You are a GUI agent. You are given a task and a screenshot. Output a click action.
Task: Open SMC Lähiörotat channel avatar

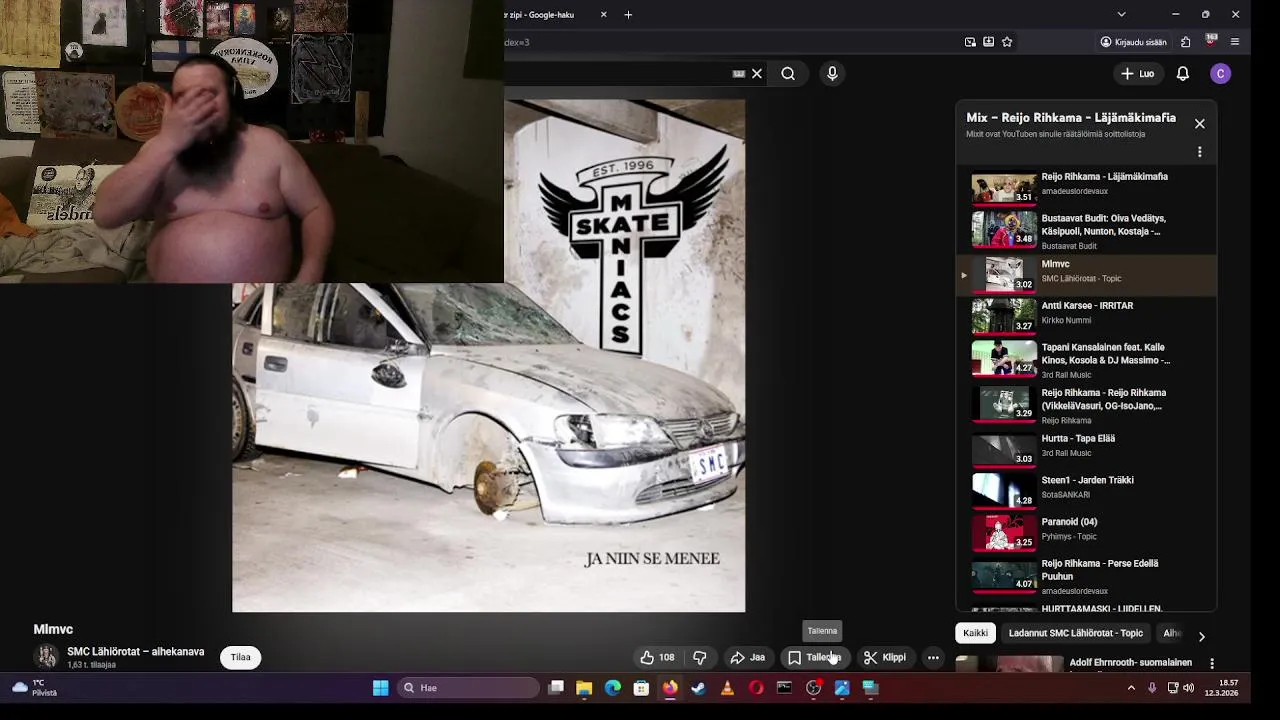(x=47, y=657)
